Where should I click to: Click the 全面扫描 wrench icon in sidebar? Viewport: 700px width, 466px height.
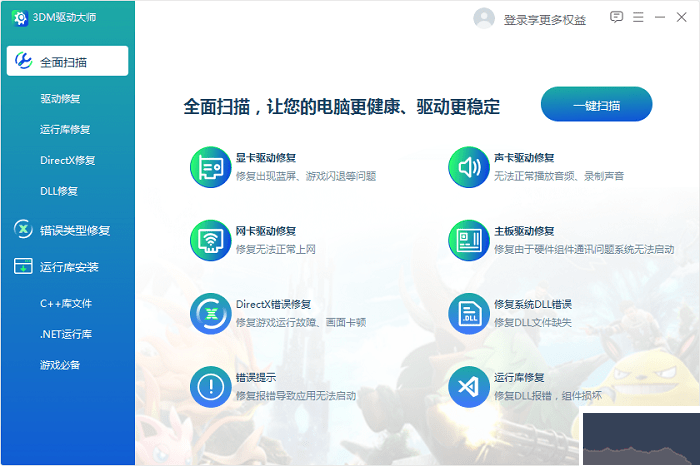[x=23, y=61]
